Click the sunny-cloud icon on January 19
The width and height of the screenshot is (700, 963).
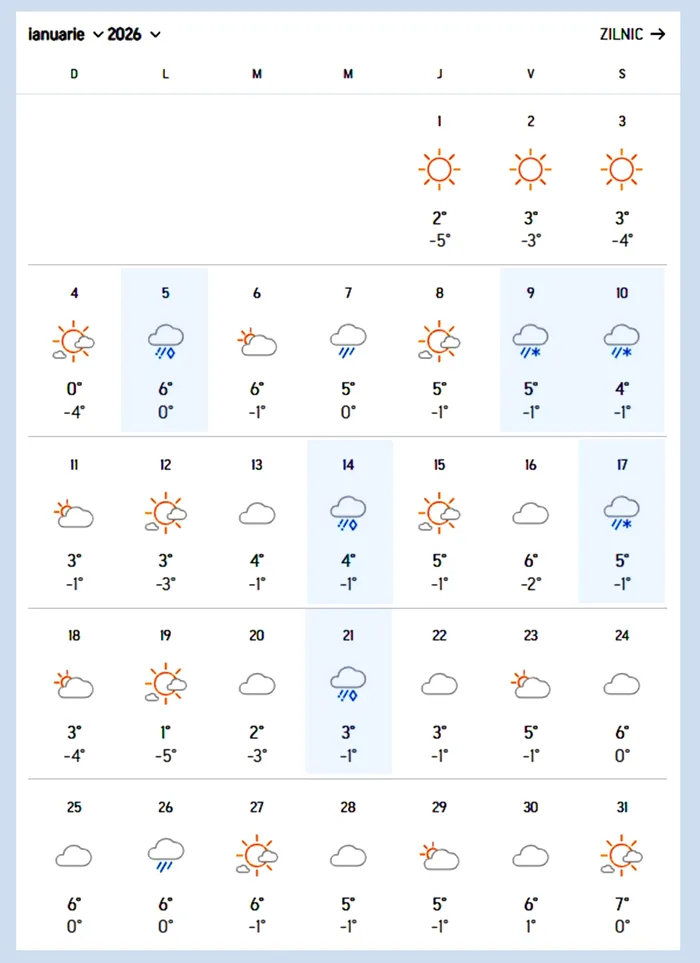coord(165,685)
